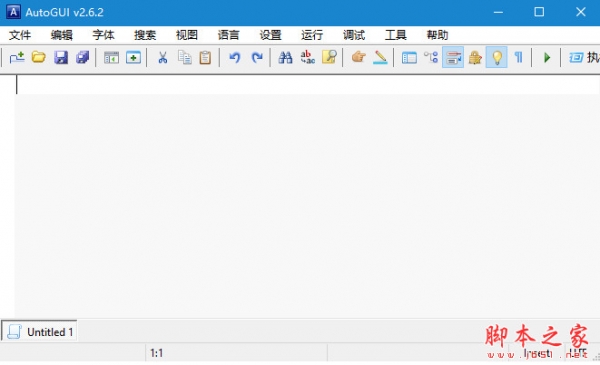Maximize the AutoGUI window

[x=539, y=12]
